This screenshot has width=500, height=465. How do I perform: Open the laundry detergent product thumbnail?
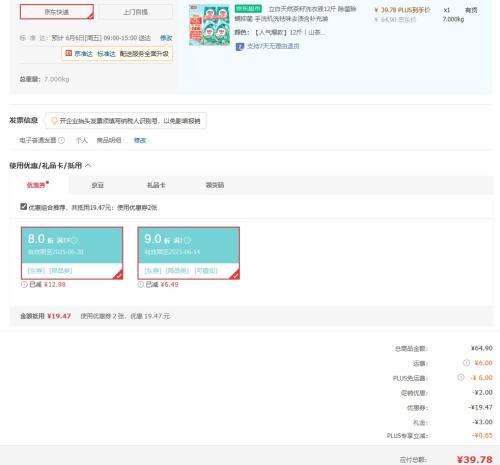click(x=209, y=25)
